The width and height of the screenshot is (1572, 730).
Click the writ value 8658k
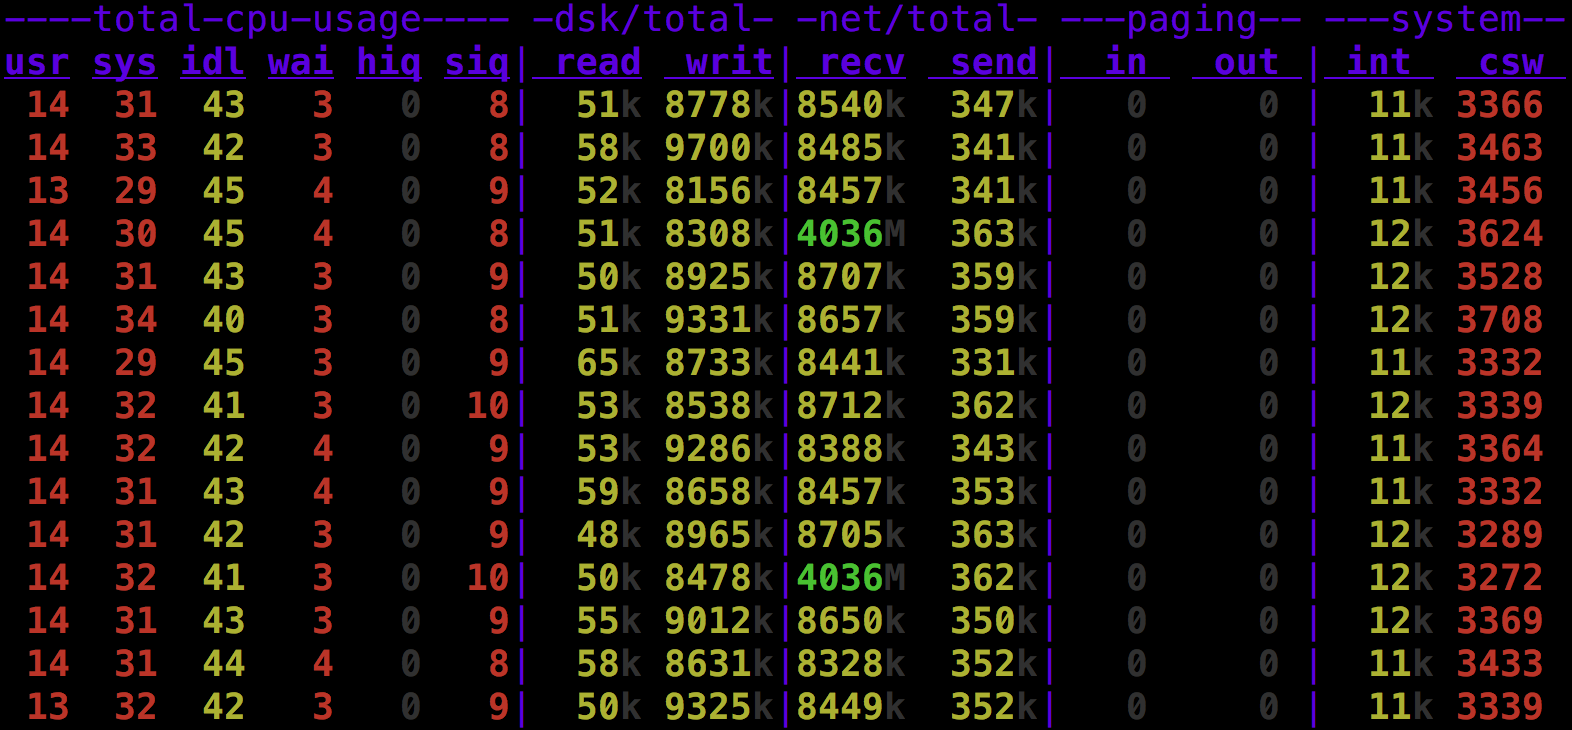pos(719,492)
